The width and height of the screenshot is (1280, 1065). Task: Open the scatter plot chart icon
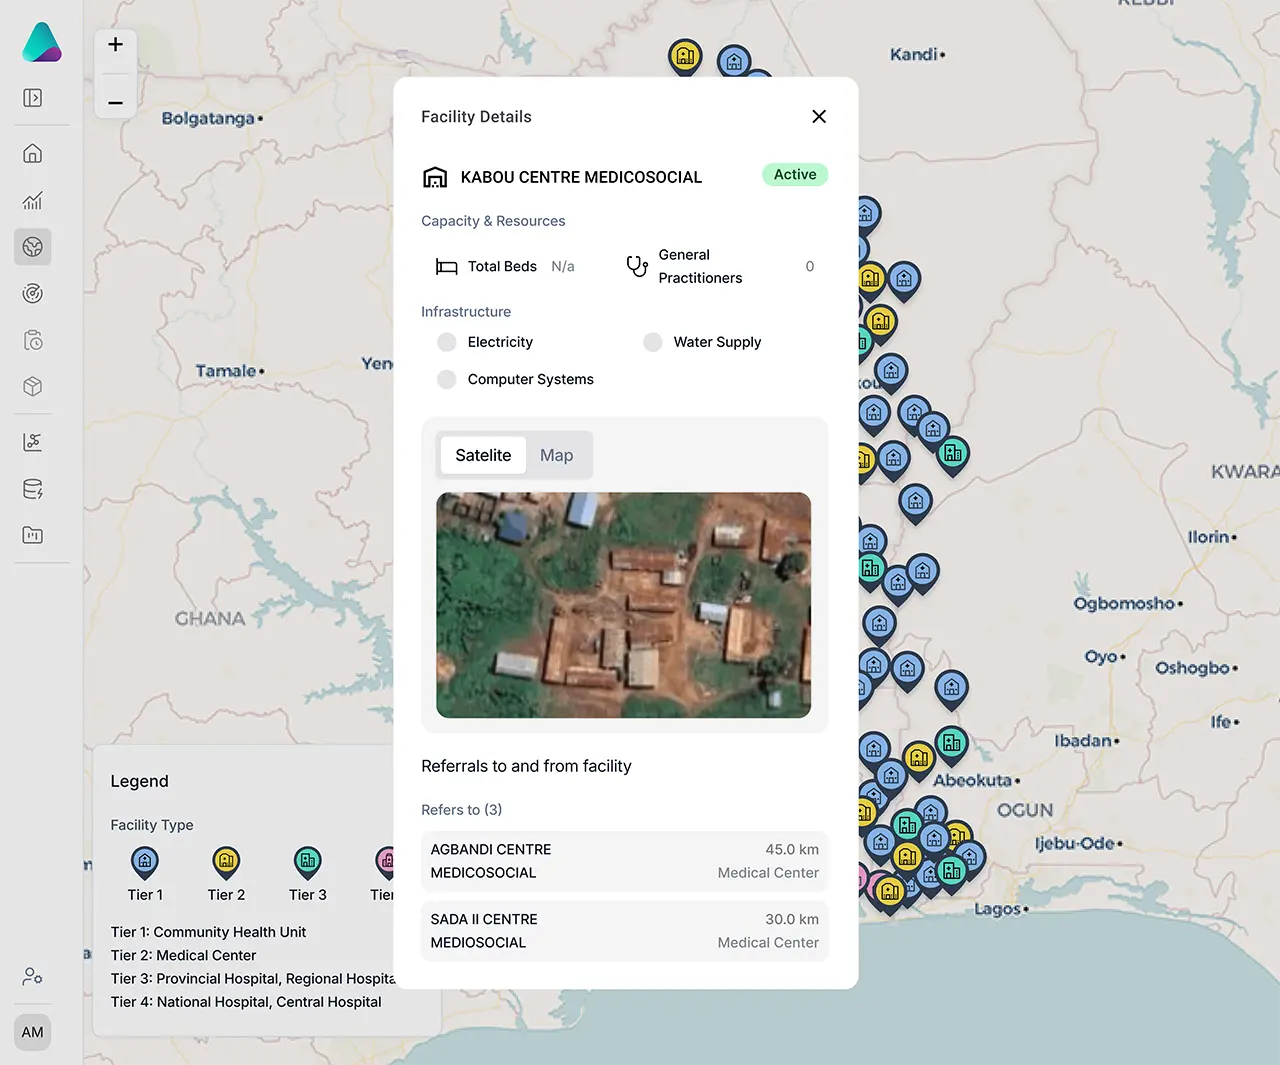click(x=33, y=442)
